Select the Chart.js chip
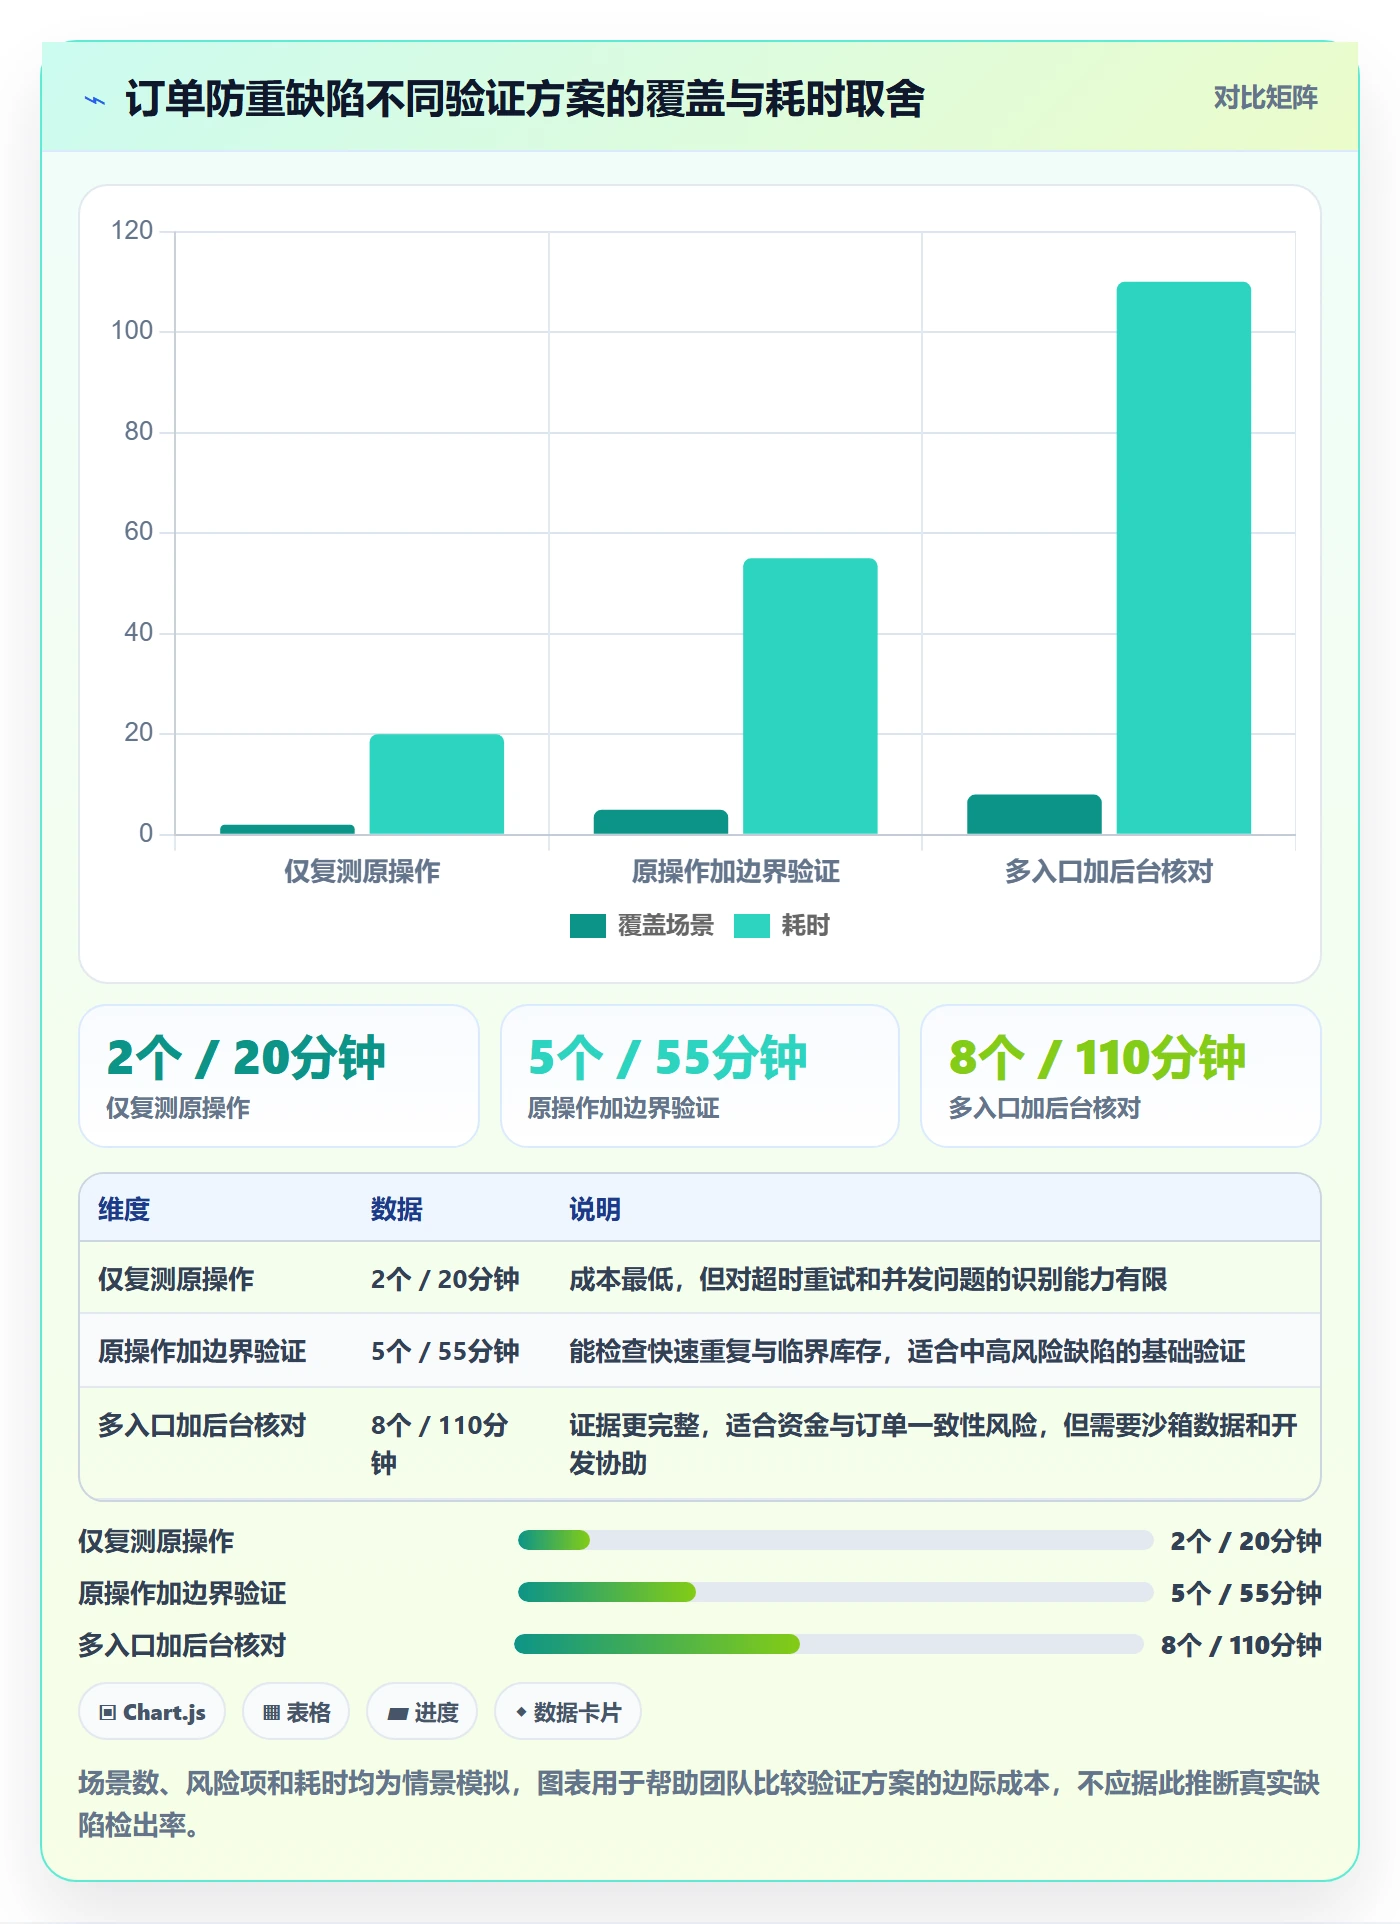Image resolution: width=1400 pixels, height=1924 pixels. coord(152,1712)
